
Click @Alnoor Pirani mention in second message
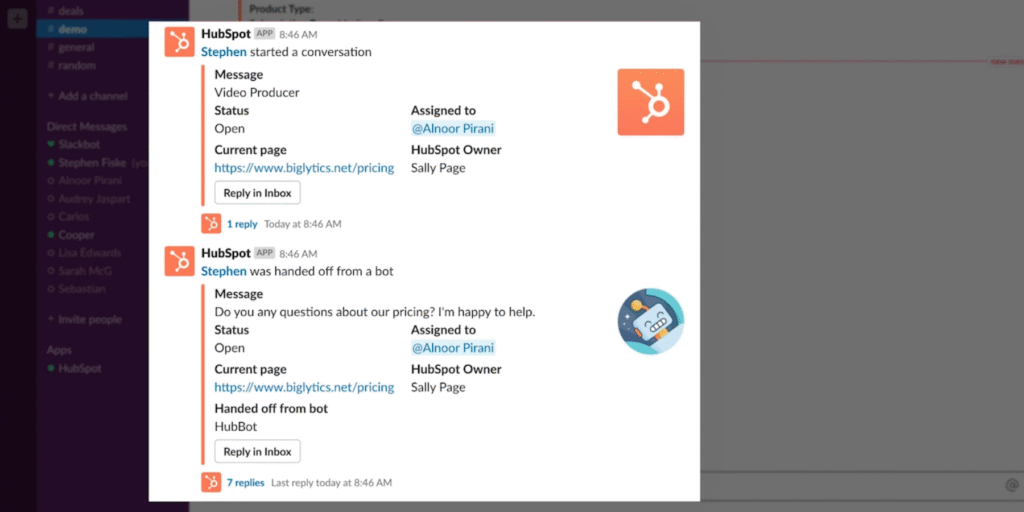[453, 347]
